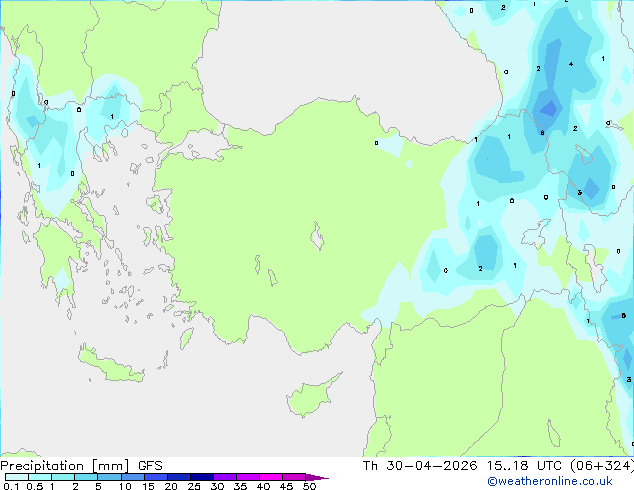Click the legend label '25'
This screenshot has height=490, width=634.
pos(194,486)
